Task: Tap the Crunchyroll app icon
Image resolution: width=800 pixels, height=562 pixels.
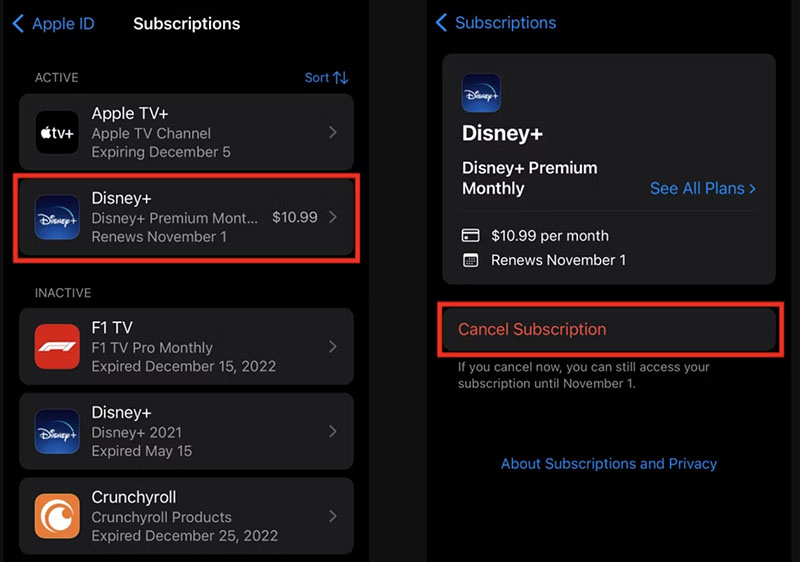Action: [57, 517]
